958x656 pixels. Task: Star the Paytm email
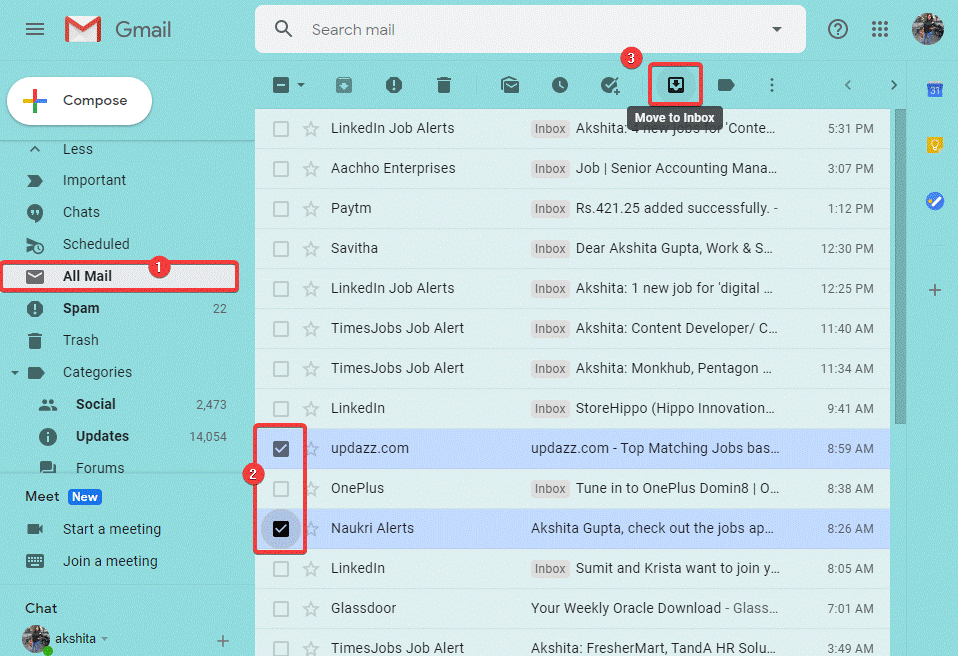click(311, 208)
